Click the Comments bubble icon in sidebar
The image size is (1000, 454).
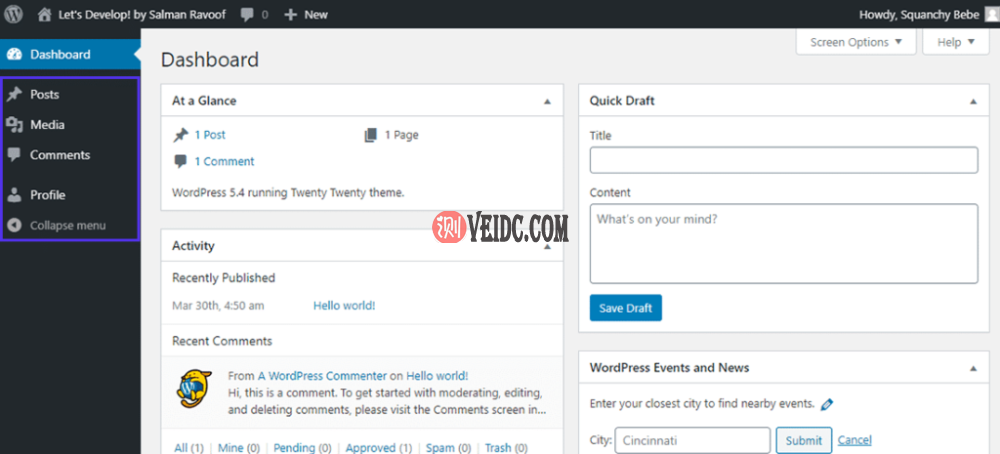[14, 155]
